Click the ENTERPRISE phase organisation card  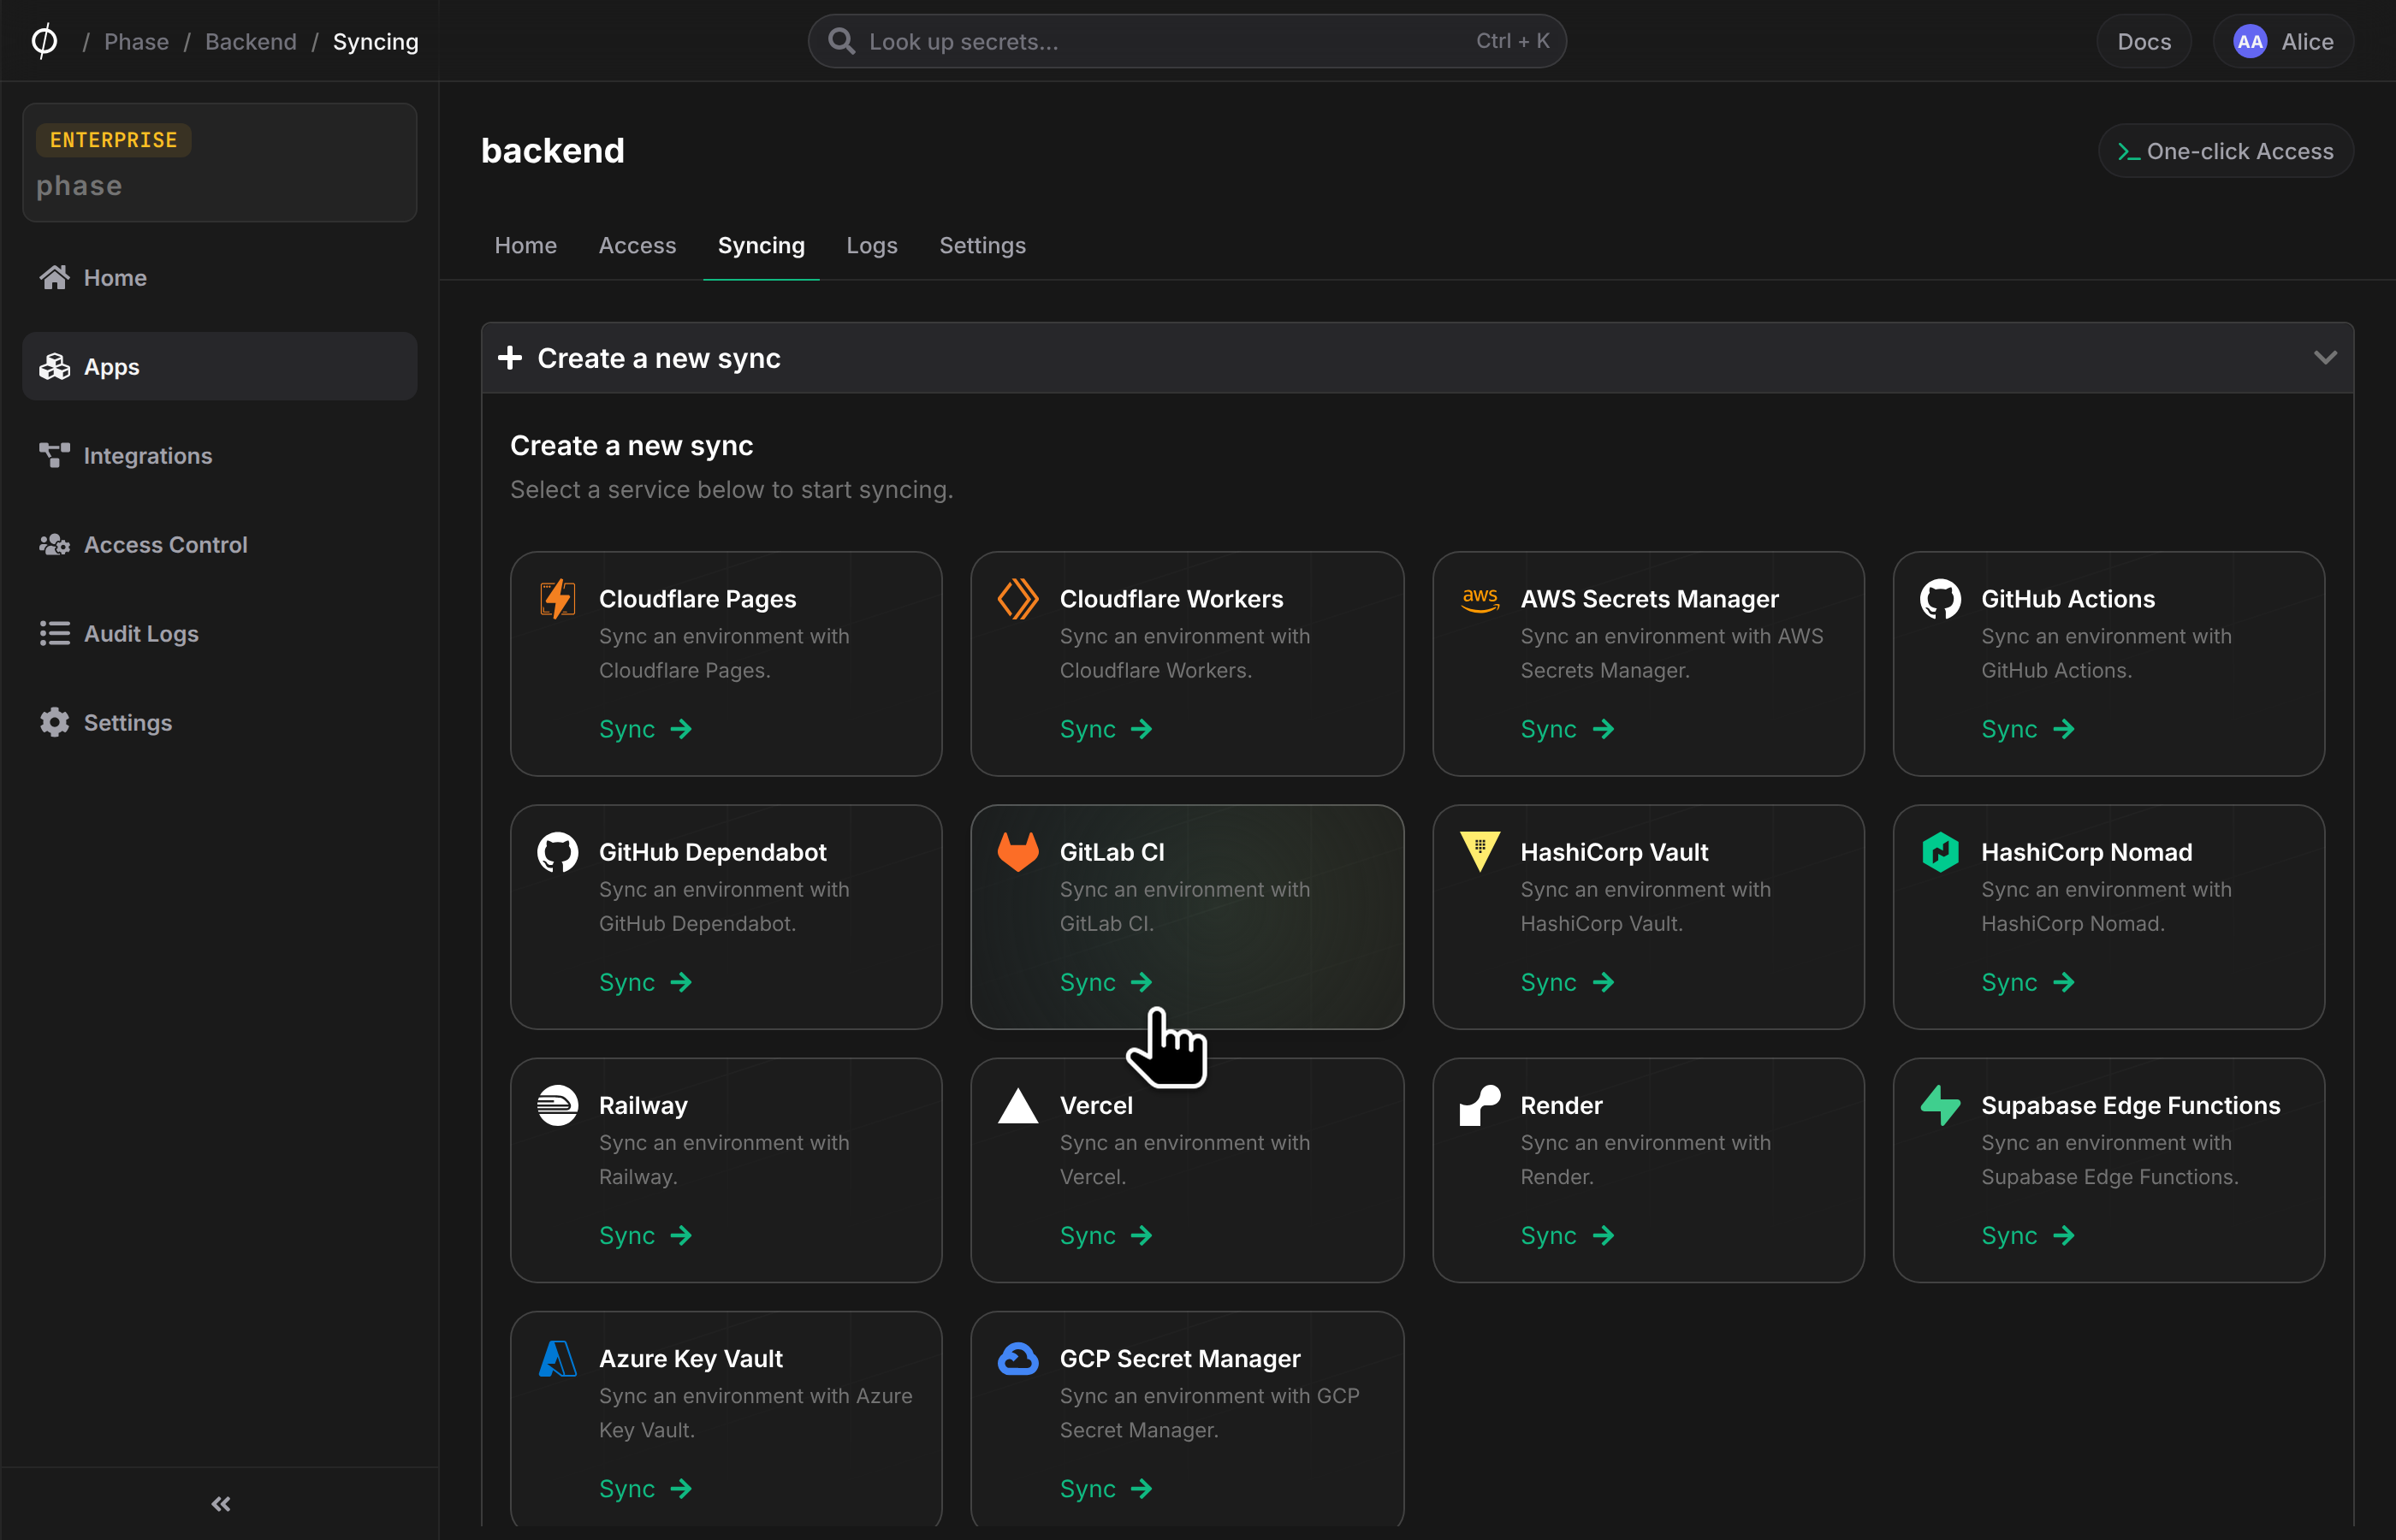220,162
